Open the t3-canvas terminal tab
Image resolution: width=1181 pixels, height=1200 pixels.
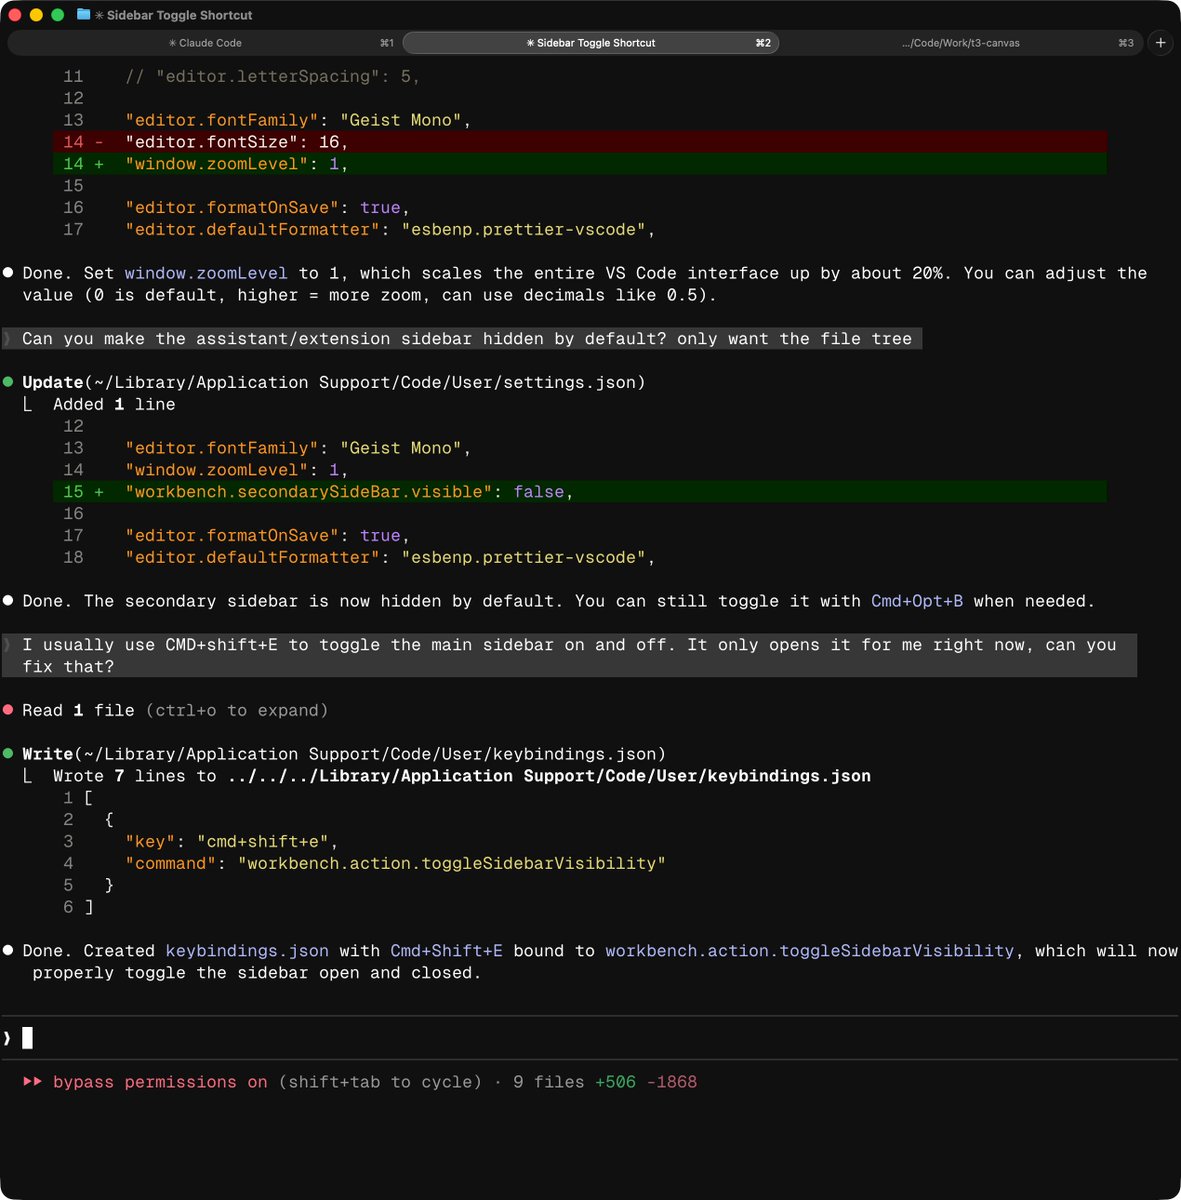960,43
